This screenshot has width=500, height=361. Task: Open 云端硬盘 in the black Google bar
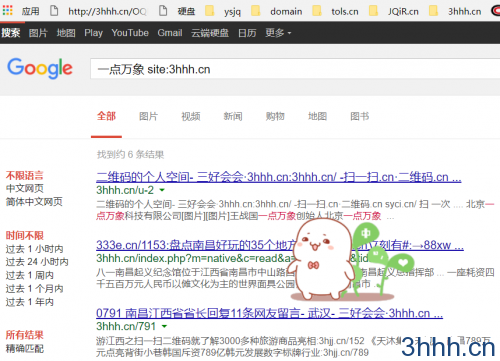tap(210, 33)
